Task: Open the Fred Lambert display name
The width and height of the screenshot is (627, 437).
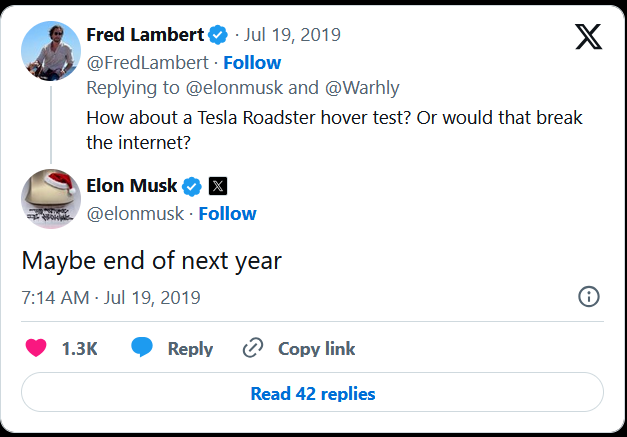Action: click(145, 35)
